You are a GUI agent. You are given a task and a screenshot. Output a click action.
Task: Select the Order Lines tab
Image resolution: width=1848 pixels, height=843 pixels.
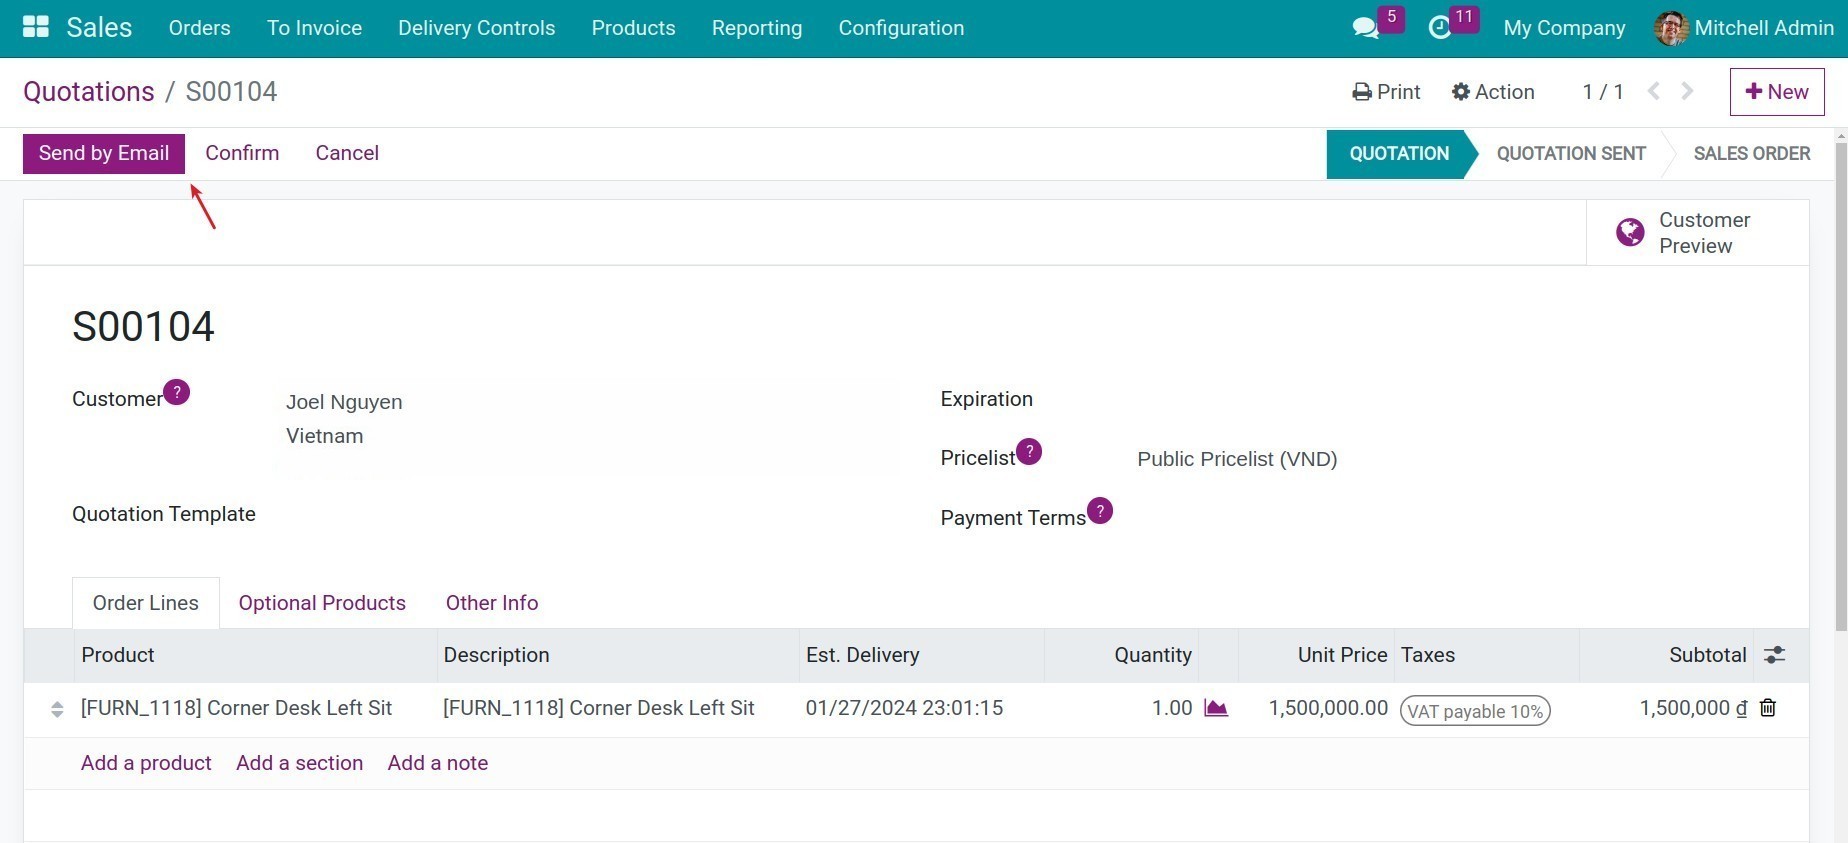point(146,603)
